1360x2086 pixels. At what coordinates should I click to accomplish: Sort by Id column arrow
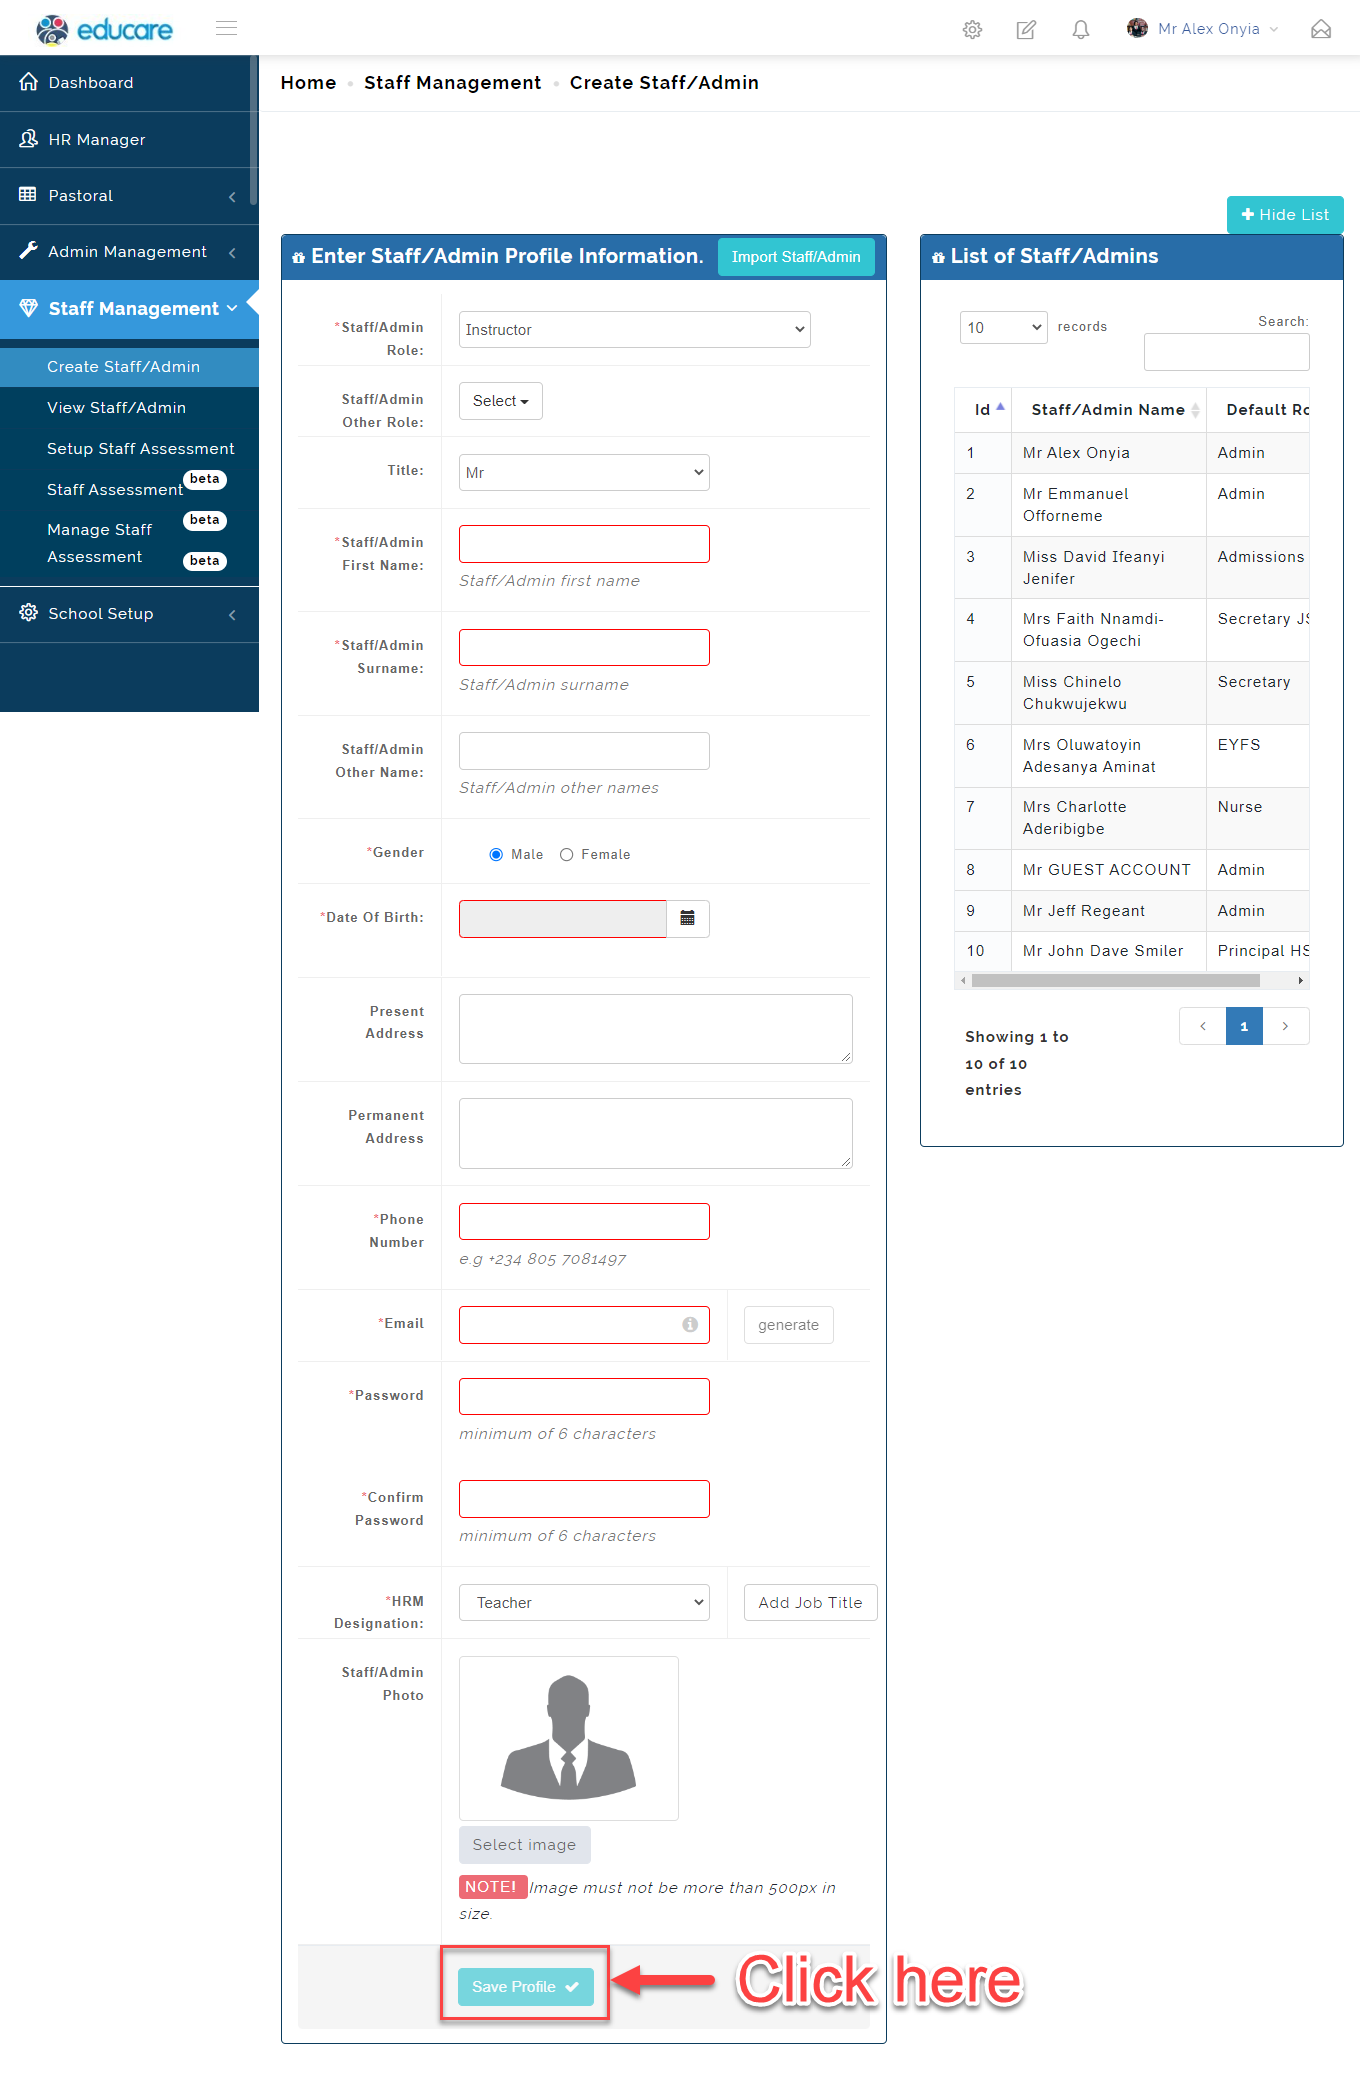1000,407
